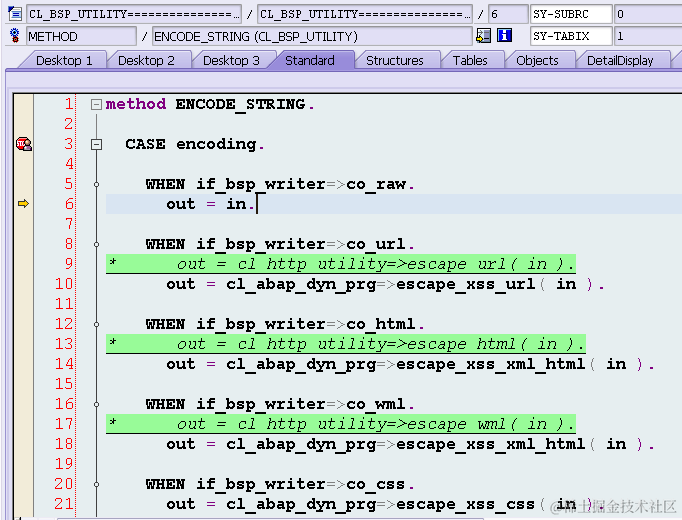
Task: Click line number 21 in the gutter
Action: [64, 504]
